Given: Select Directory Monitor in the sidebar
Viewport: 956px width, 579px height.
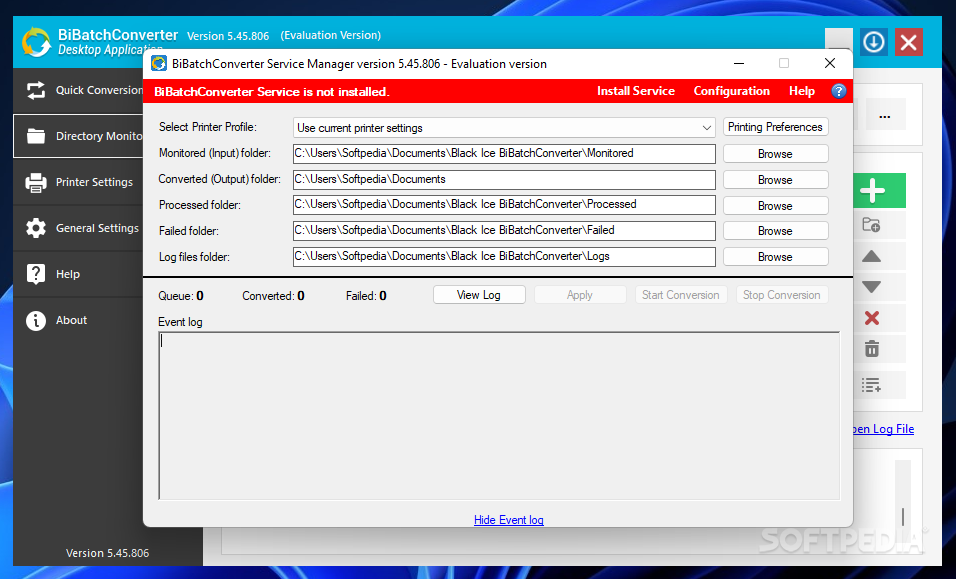Looking at the screenshot, I should tap(78, 136).
